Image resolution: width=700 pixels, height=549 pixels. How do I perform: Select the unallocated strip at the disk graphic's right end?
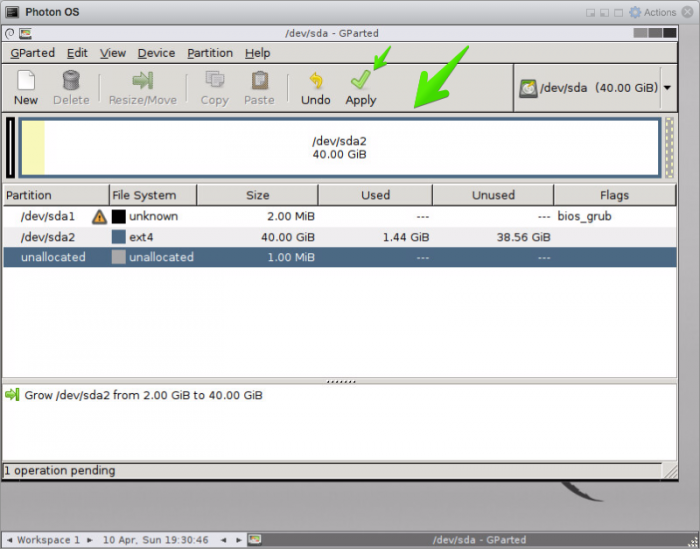point(669,148)
